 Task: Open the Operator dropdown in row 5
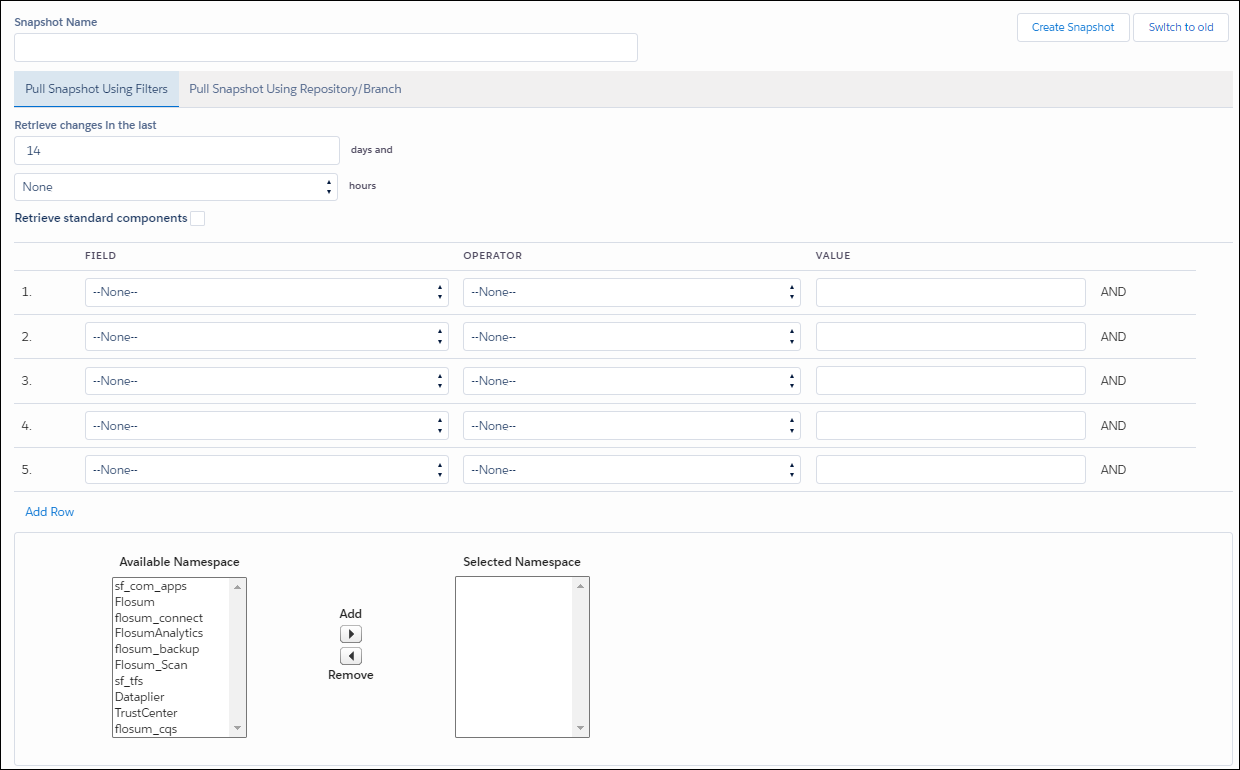632,470
